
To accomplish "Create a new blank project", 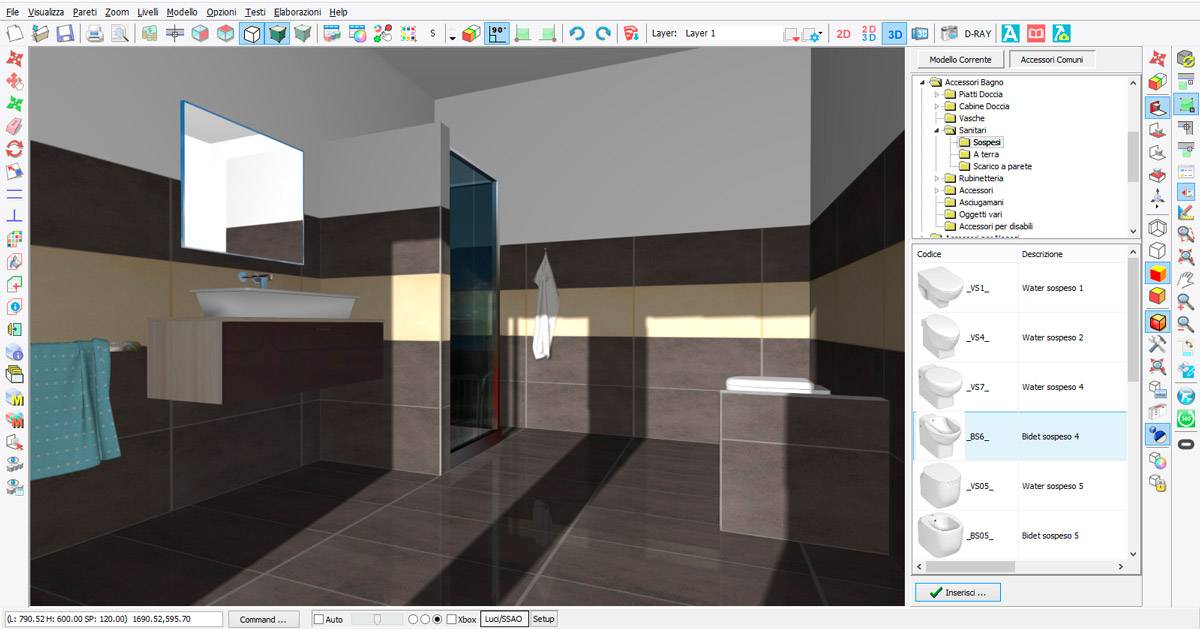I will pos(15,33).
